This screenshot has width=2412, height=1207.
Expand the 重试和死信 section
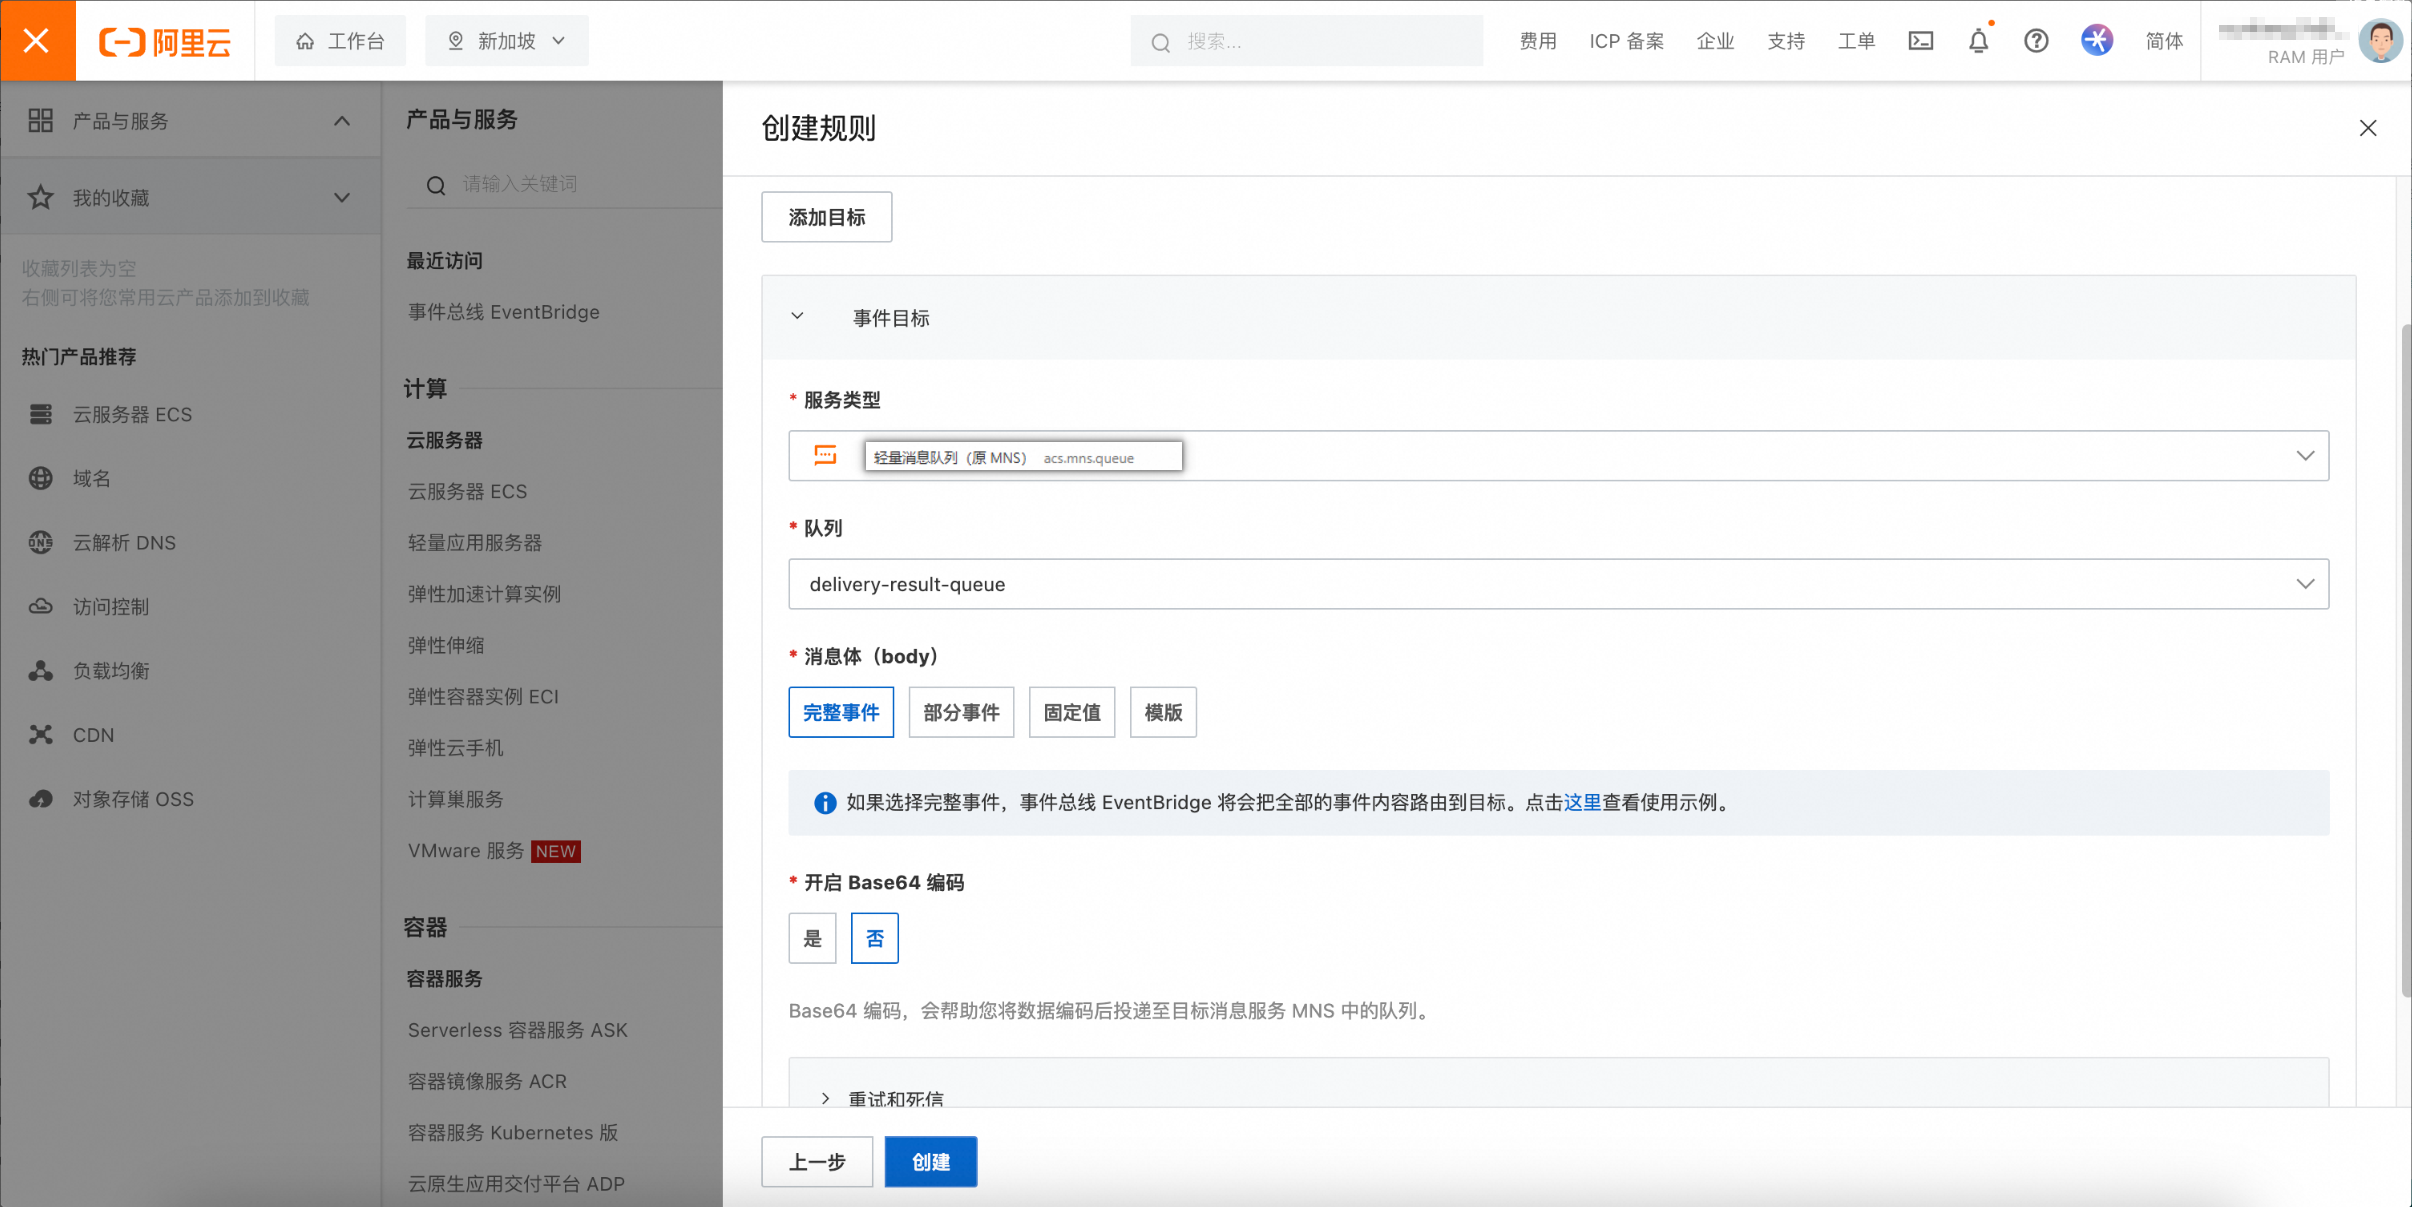825,1098
